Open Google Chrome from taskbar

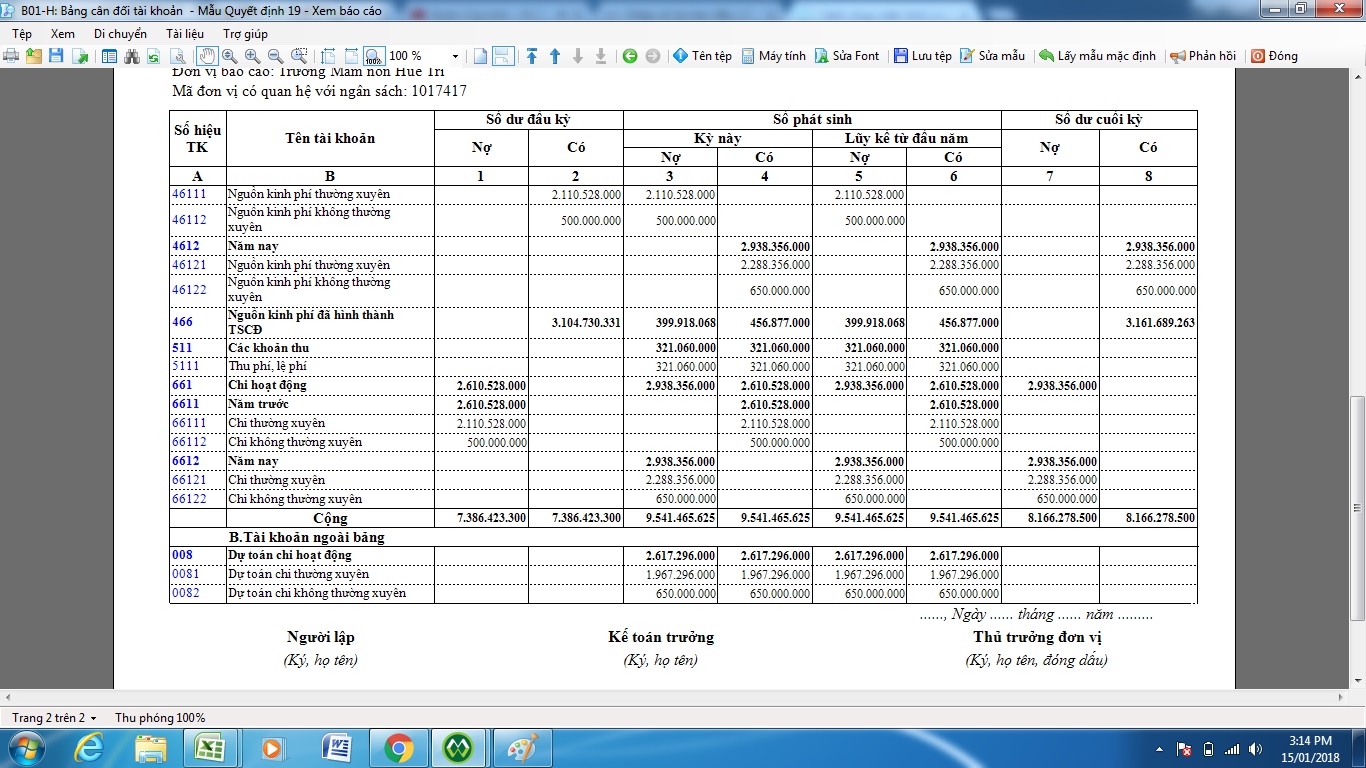tap(398, 747)
